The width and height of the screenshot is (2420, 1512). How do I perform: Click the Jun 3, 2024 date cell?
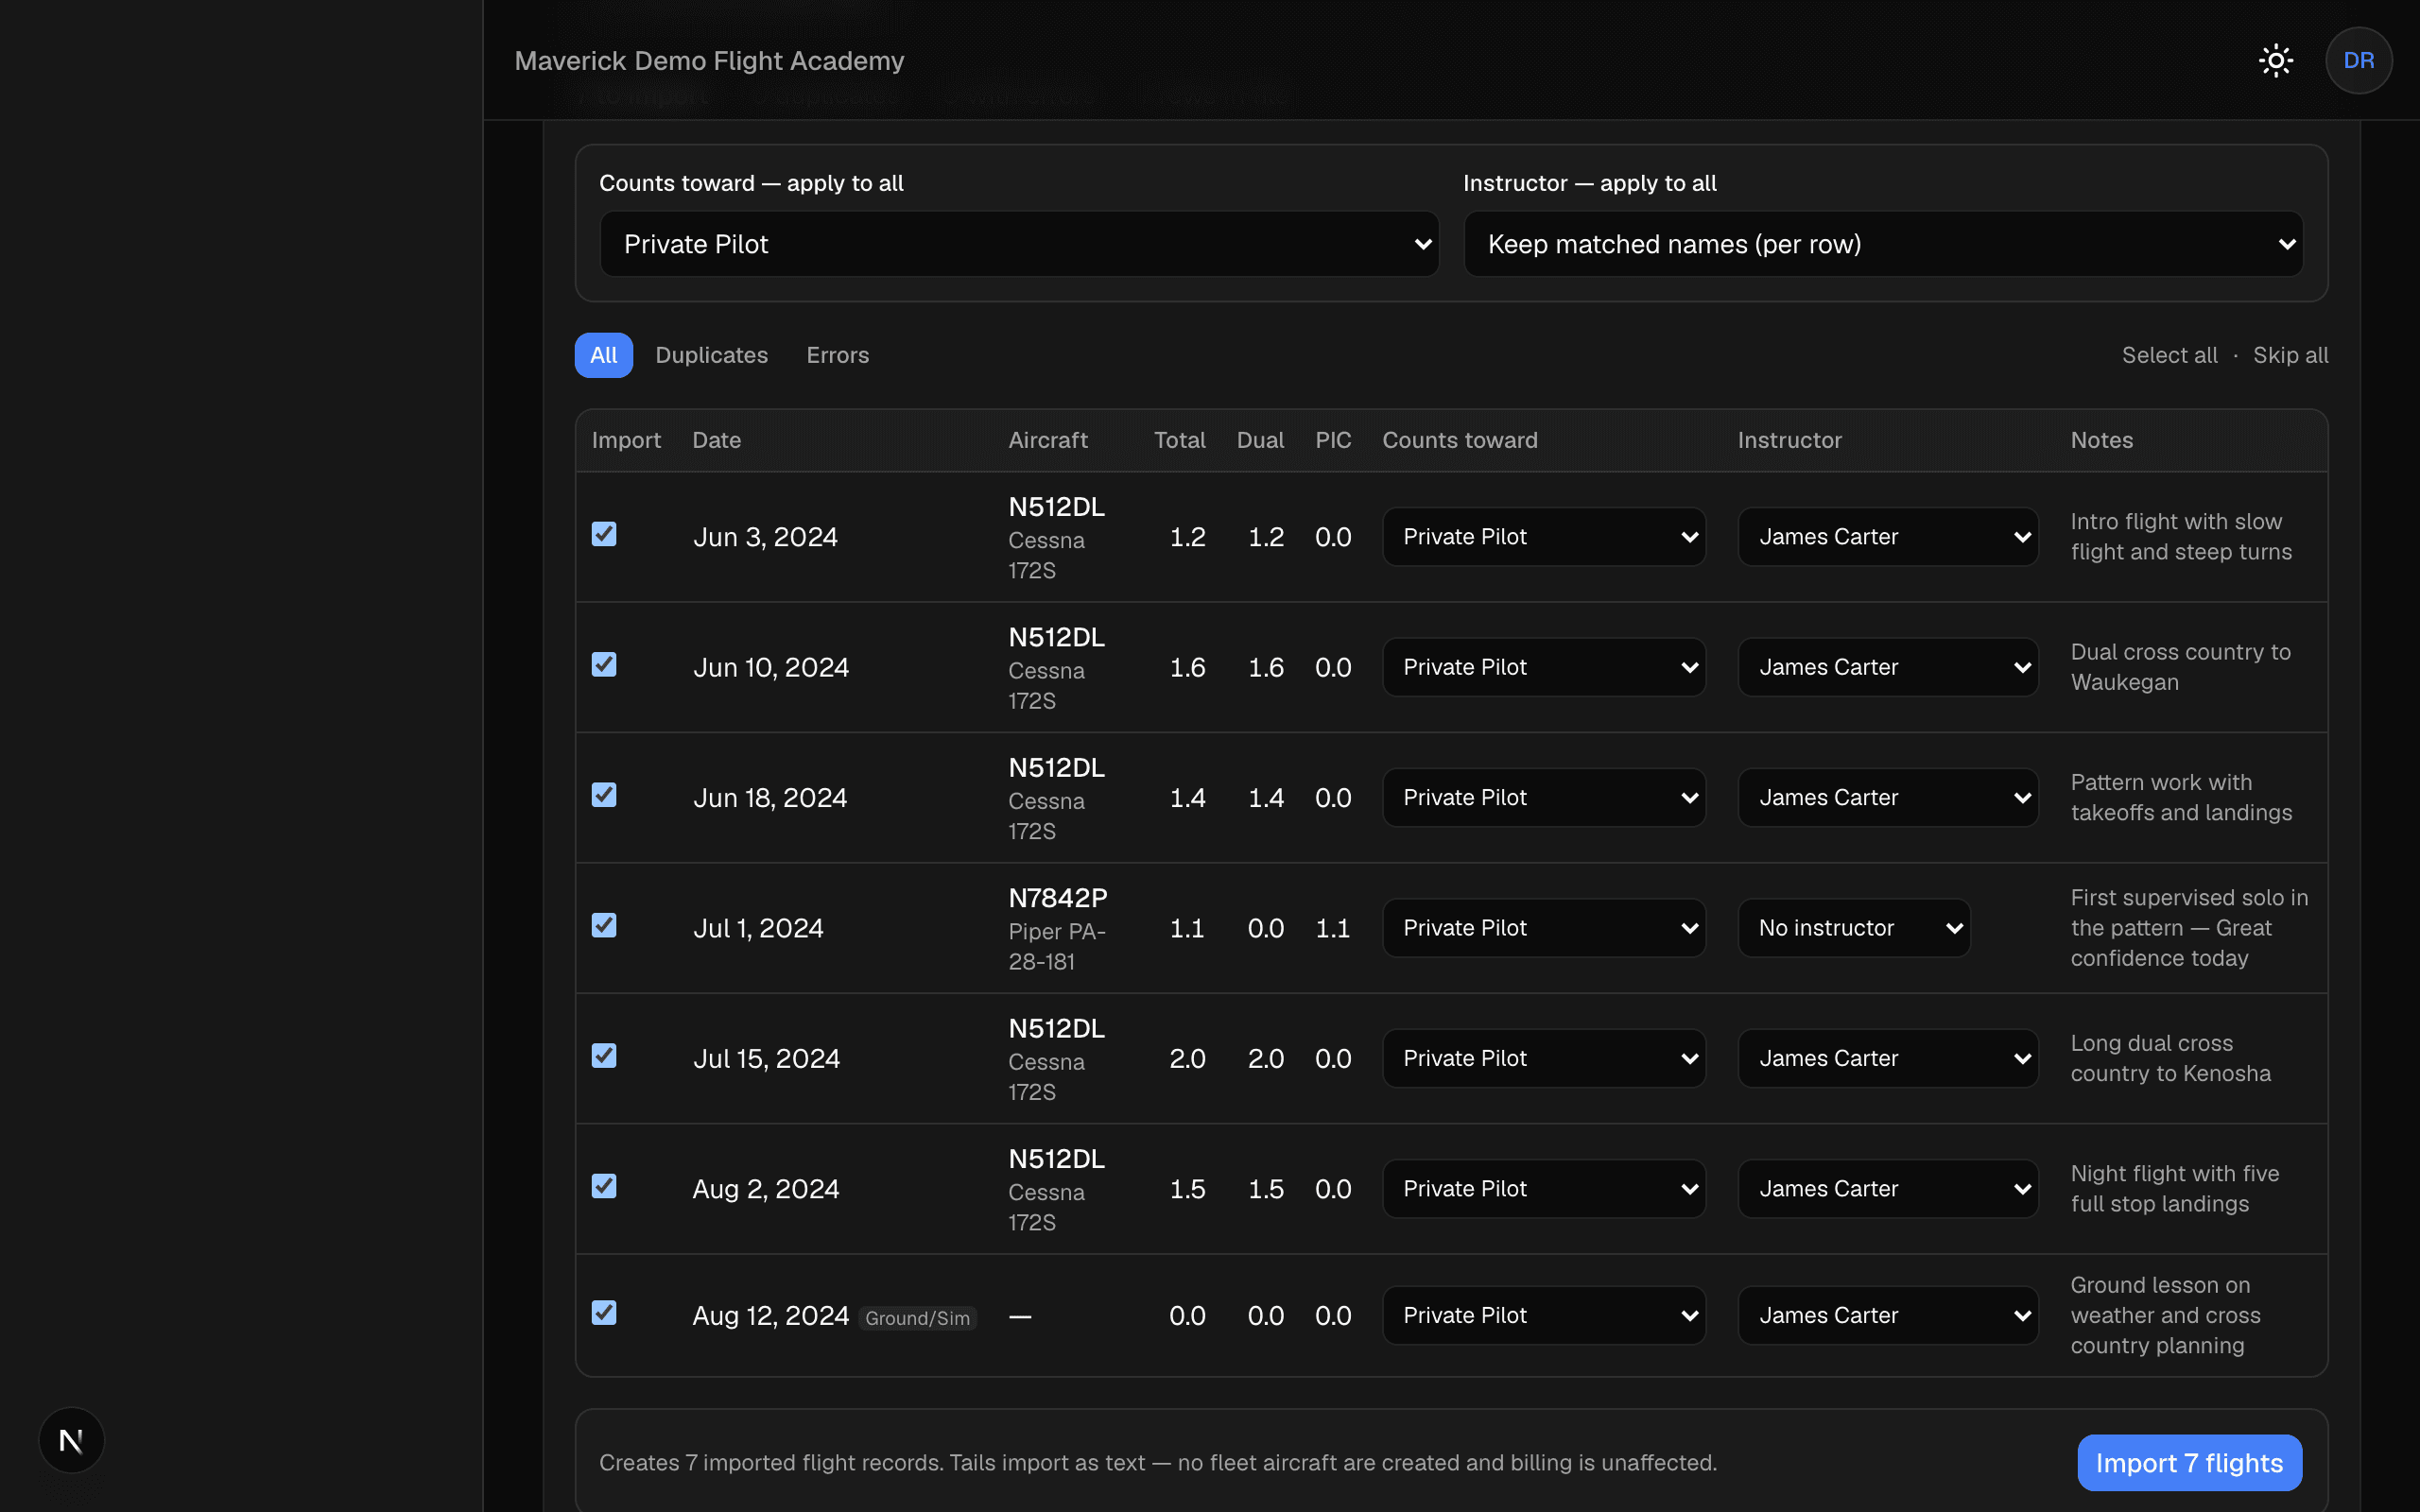765,537
